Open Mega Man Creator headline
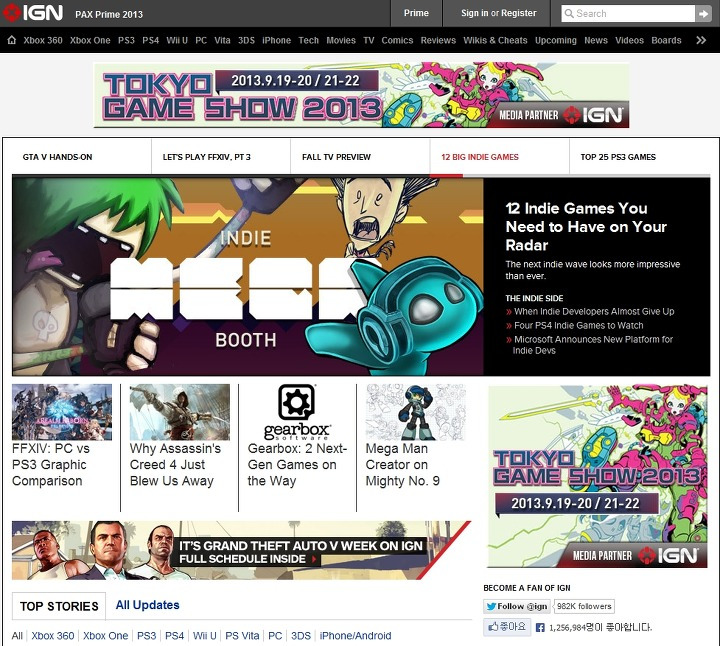The width and height of the screenshot is (720, 646). (403, 465)
